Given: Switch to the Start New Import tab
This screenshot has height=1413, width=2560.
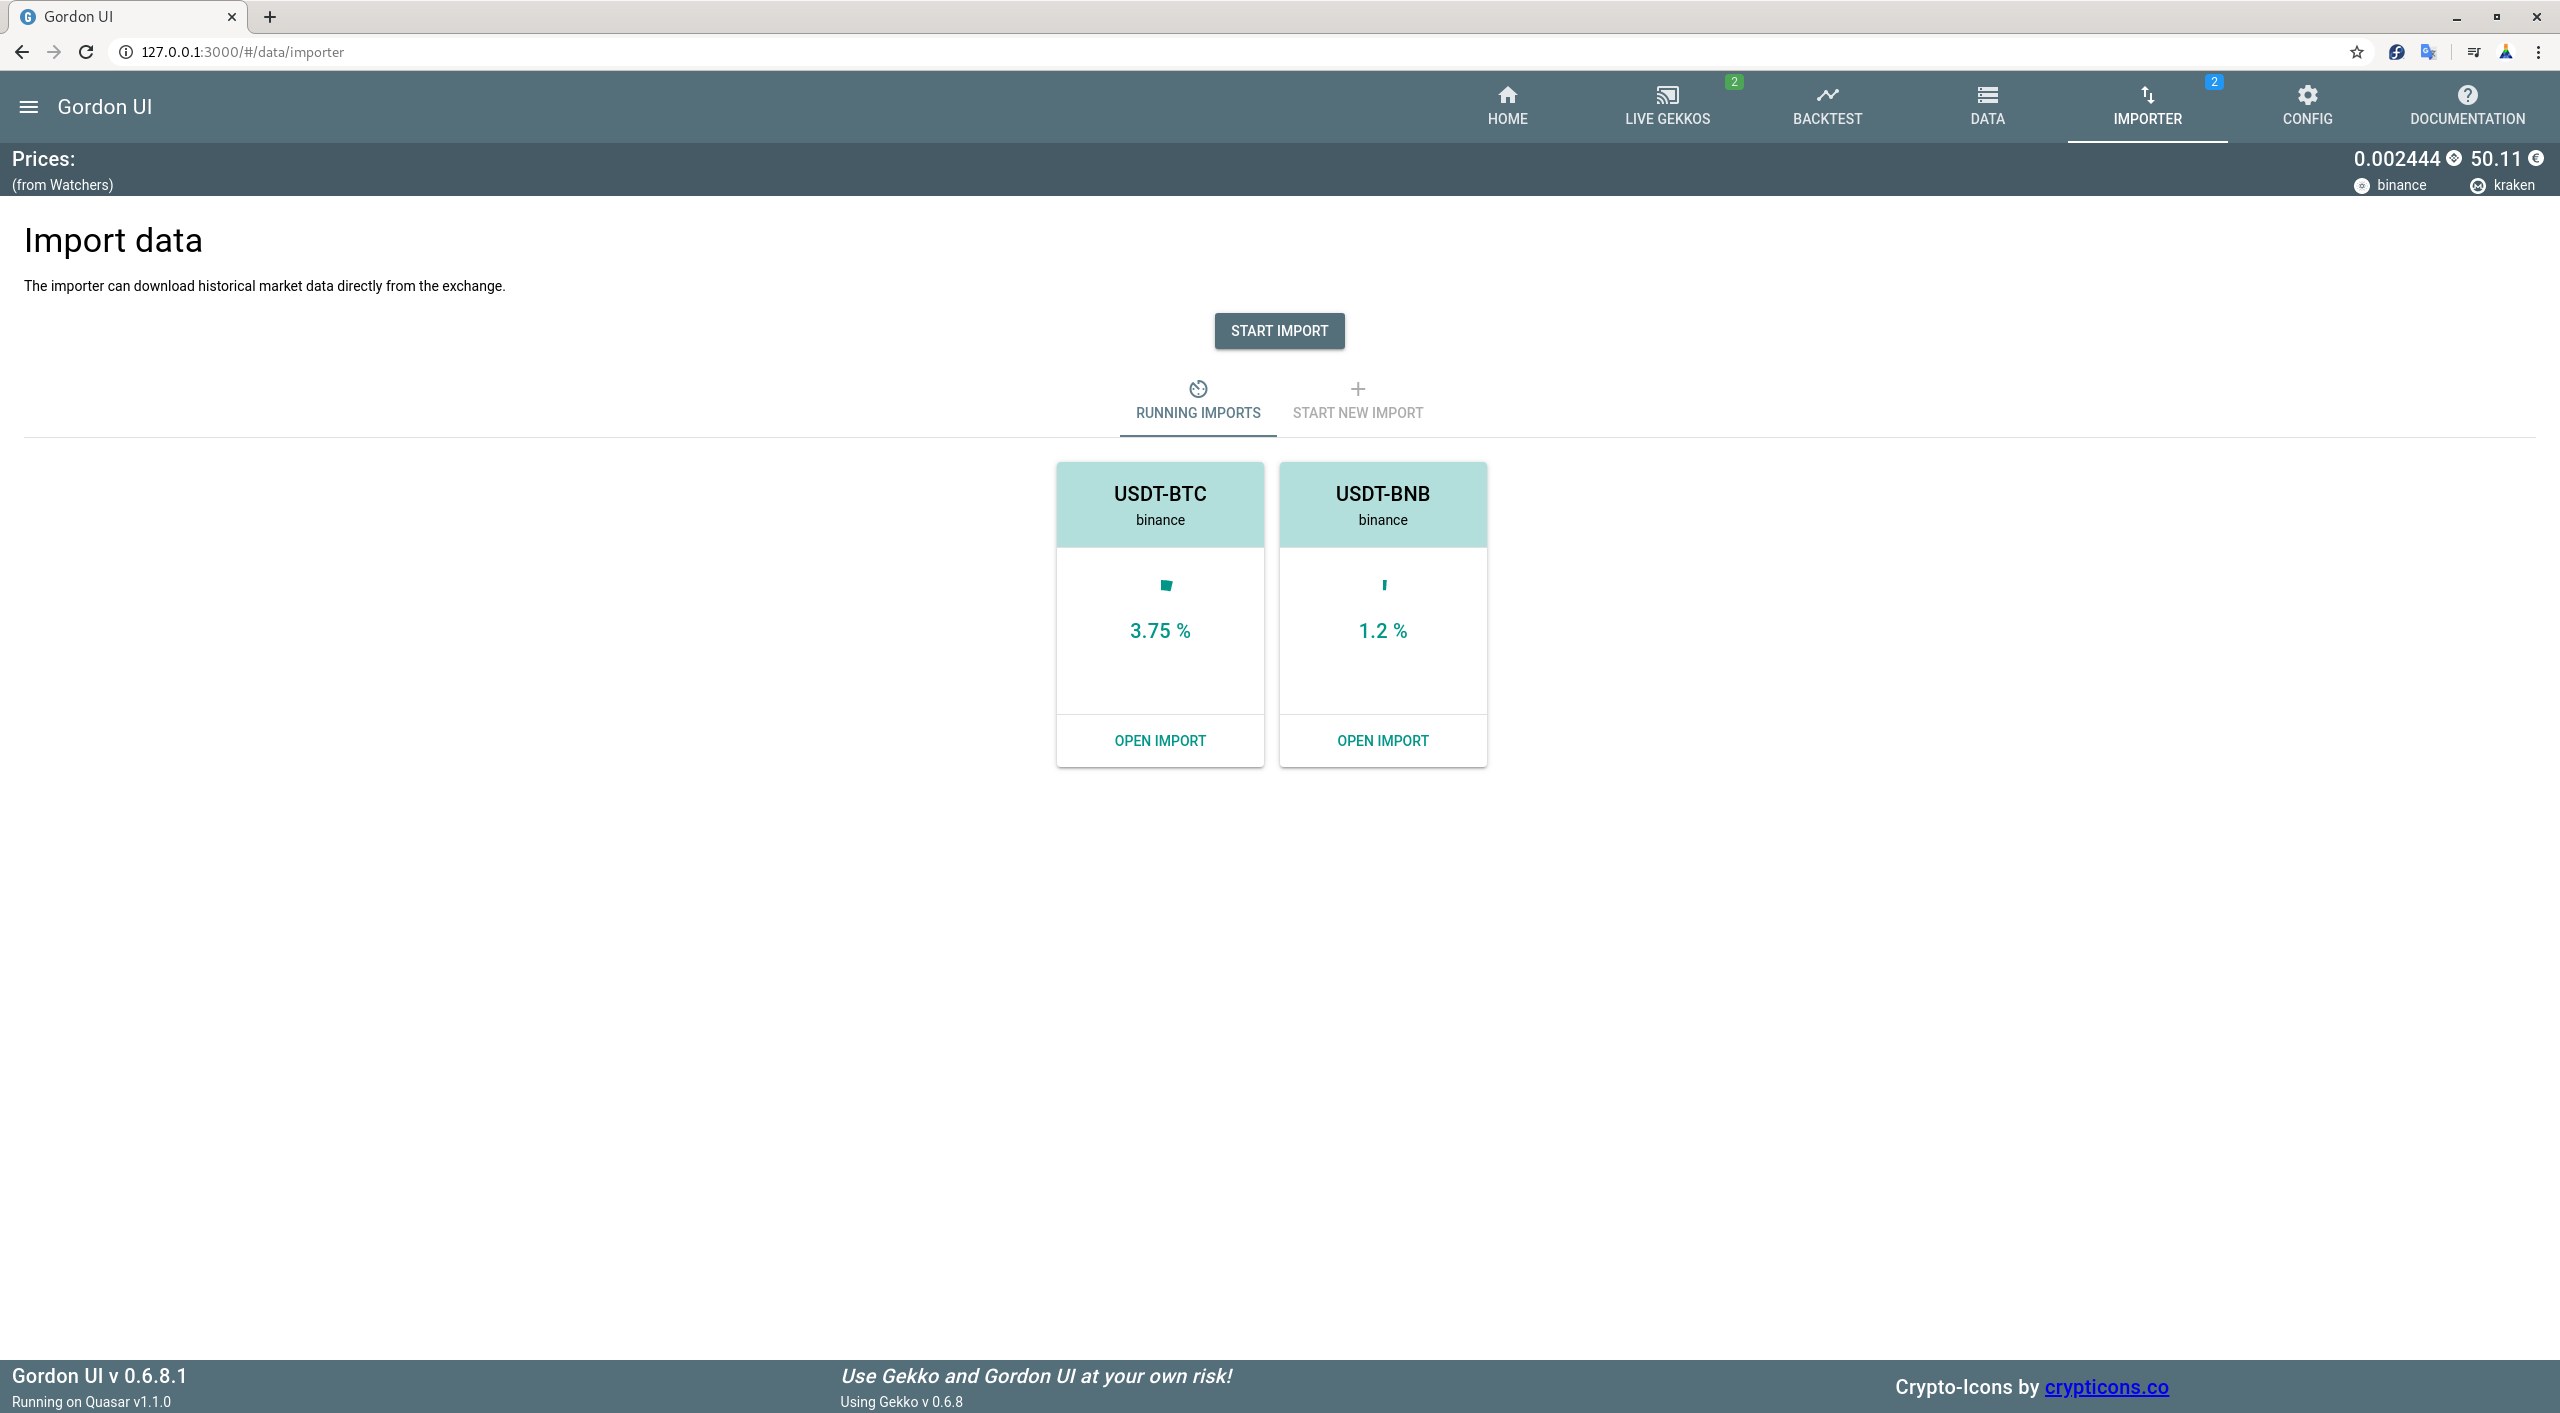Looking at the screenshot, I should click(1357, 400).
